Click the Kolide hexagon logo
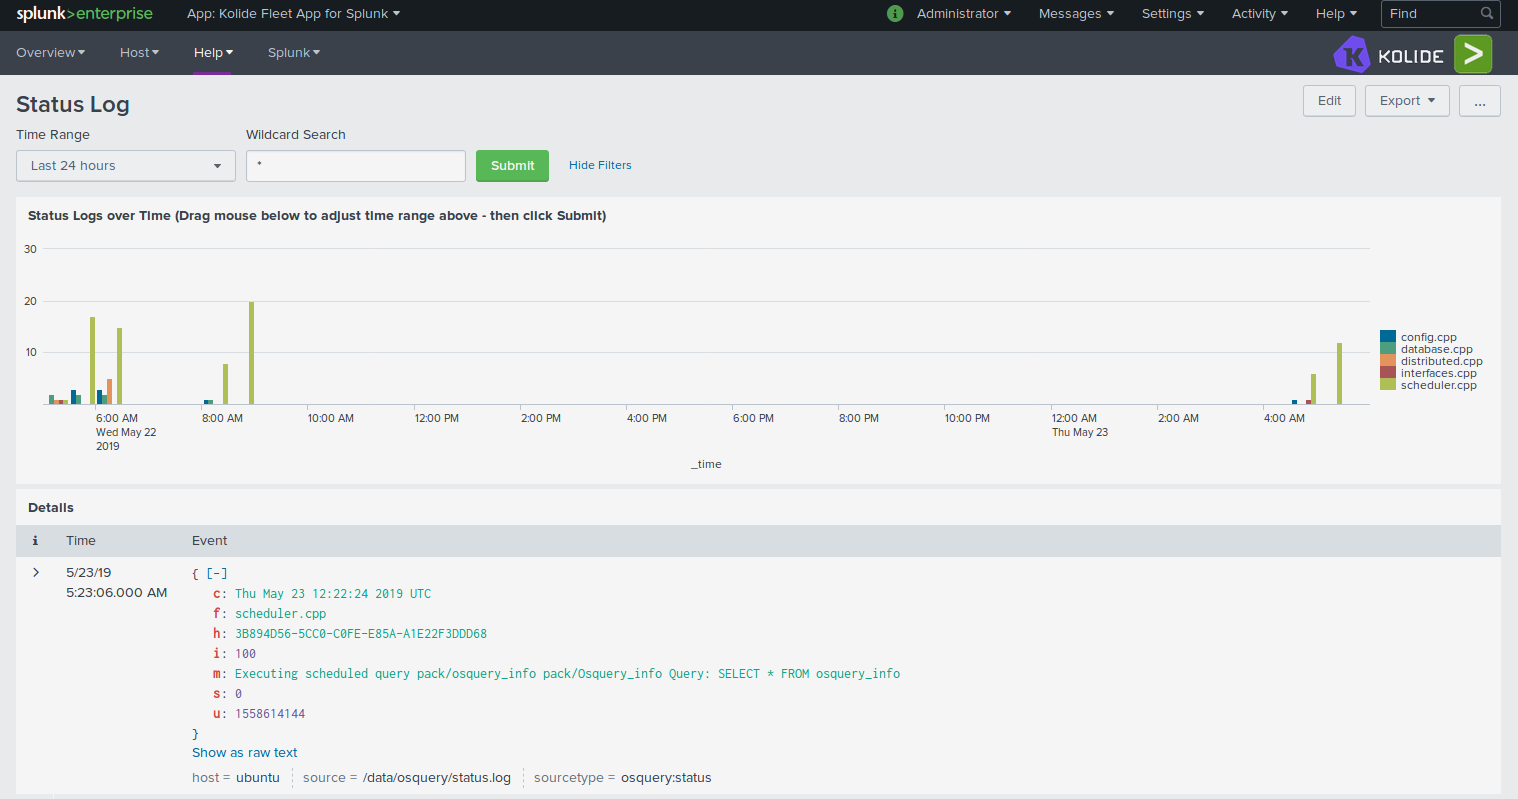This screenshot has width=1518, height=799. point(1351,55)
